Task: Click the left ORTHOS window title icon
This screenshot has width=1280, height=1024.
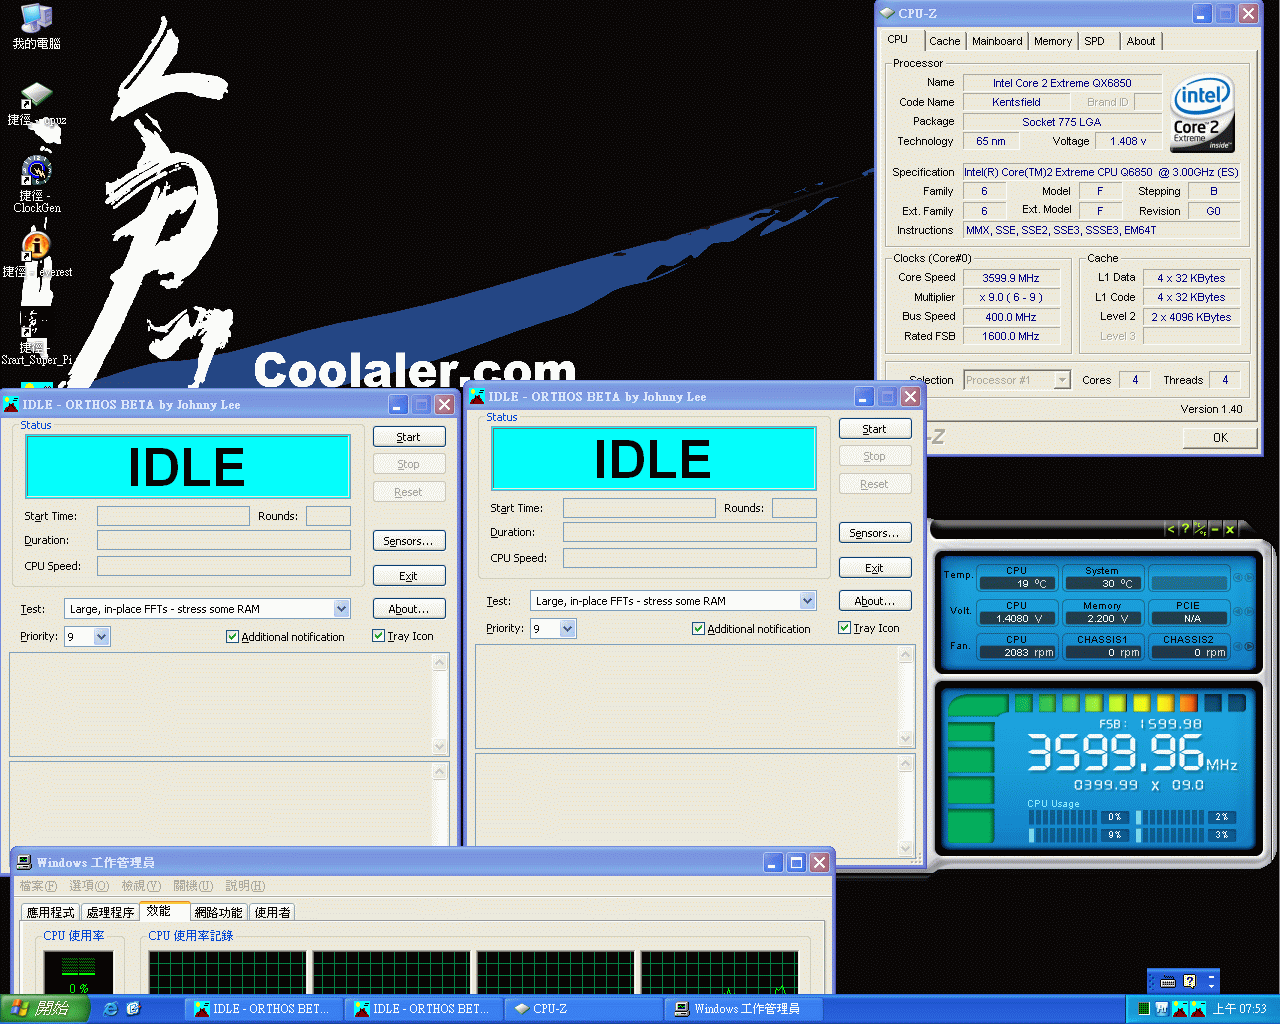Action: [11, 404]
